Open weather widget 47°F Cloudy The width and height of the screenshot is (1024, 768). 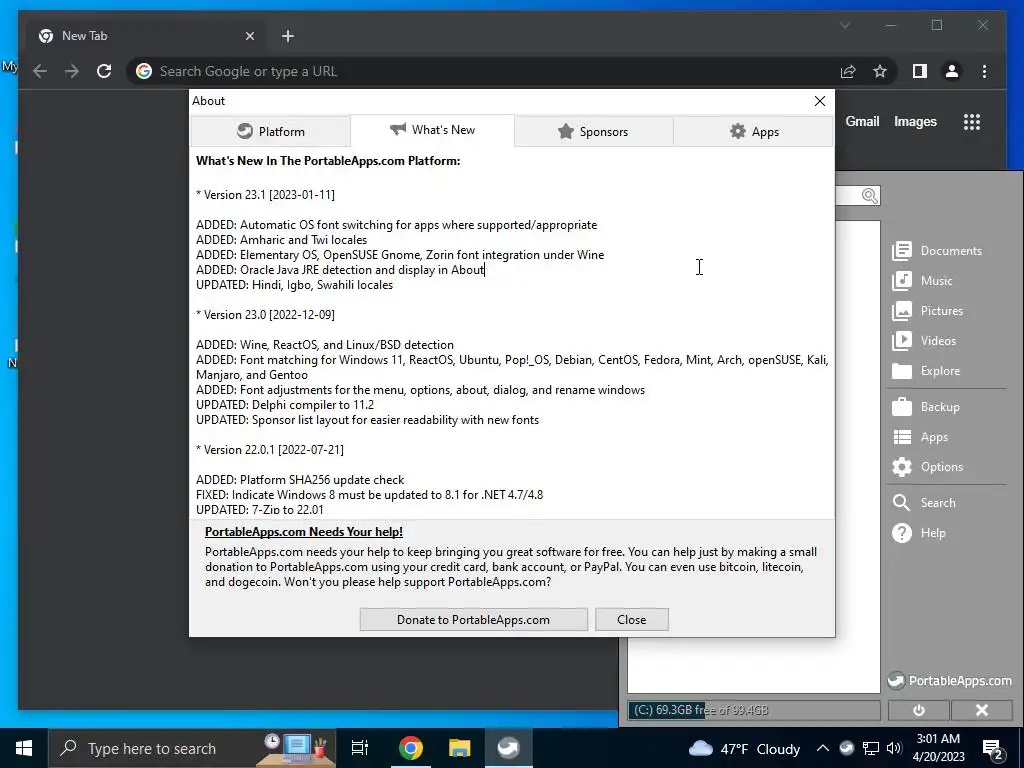[x=744, y=748]
